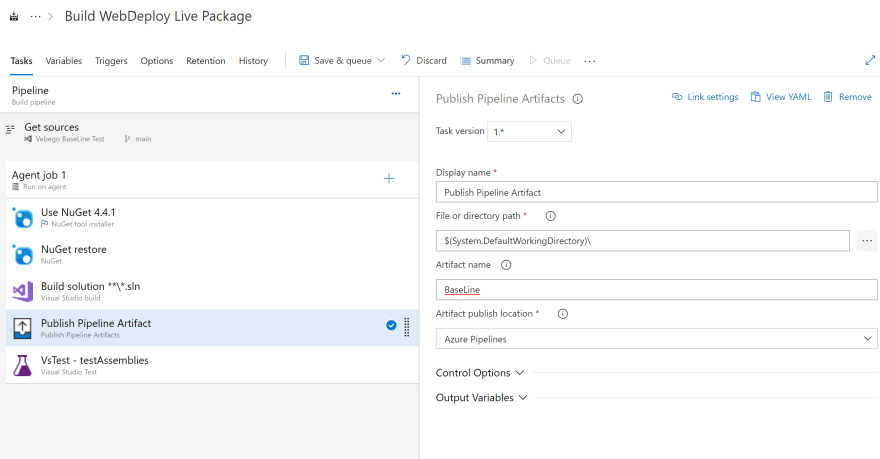This screenshot has width=880, height=459.
Task: Click the Queue play button
Action: click(x=549, y=61)
